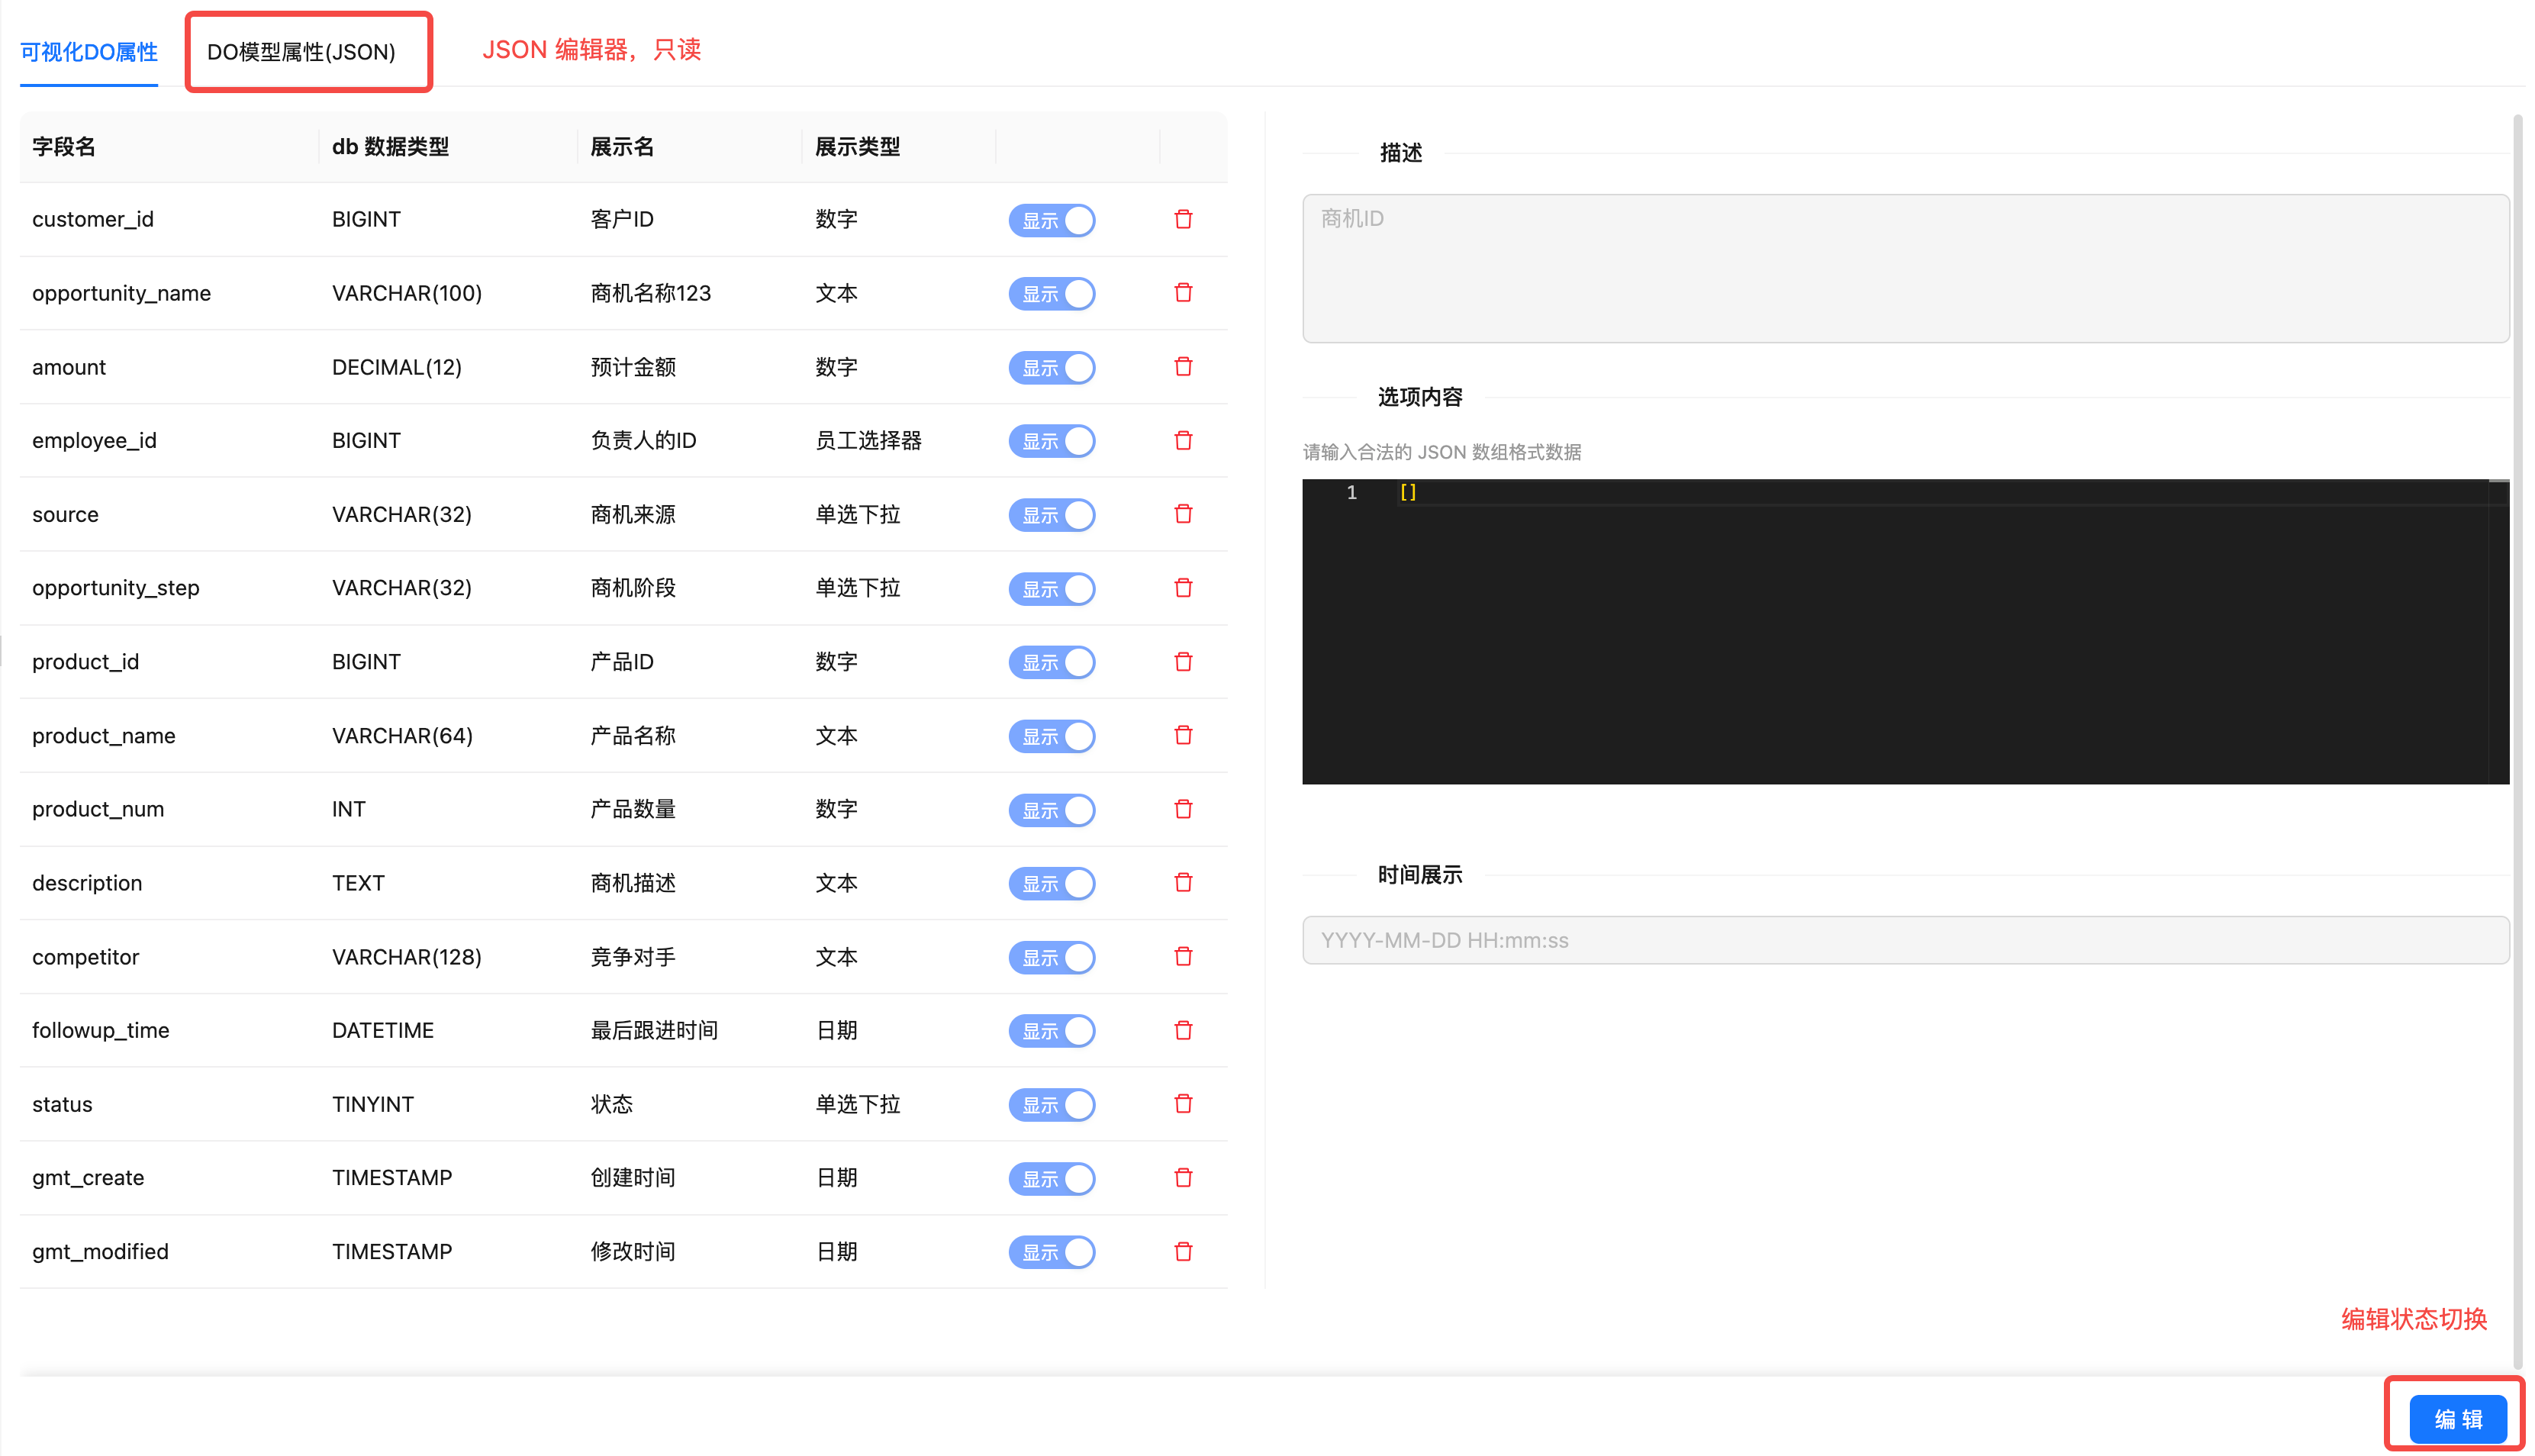Viewport: 2535px width, 1456px height.
Task: Click the 创建时间 display name
Action: click(x=633, y=1178)
